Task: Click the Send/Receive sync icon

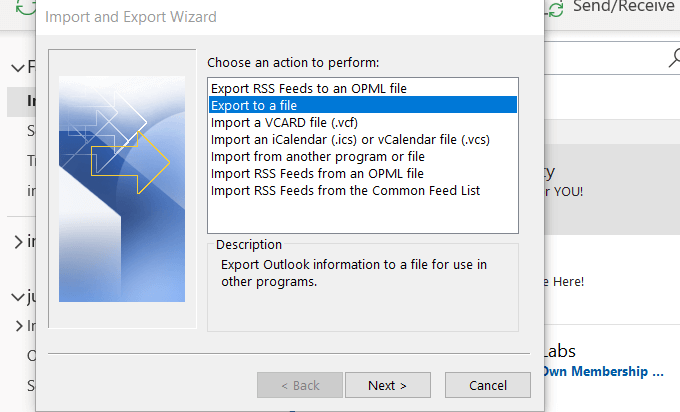Action: (557, 7)
